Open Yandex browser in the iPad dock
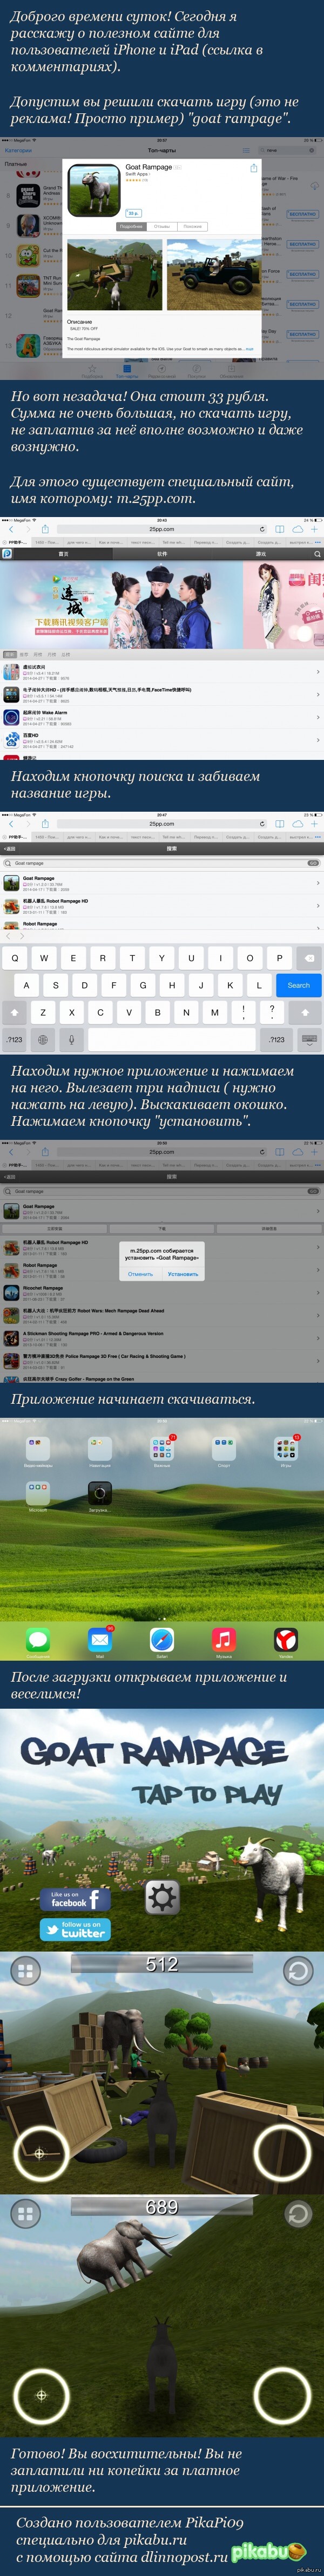Viewport: 324px width, 2576px height. pyautogui.click(x=286, y=1639)
